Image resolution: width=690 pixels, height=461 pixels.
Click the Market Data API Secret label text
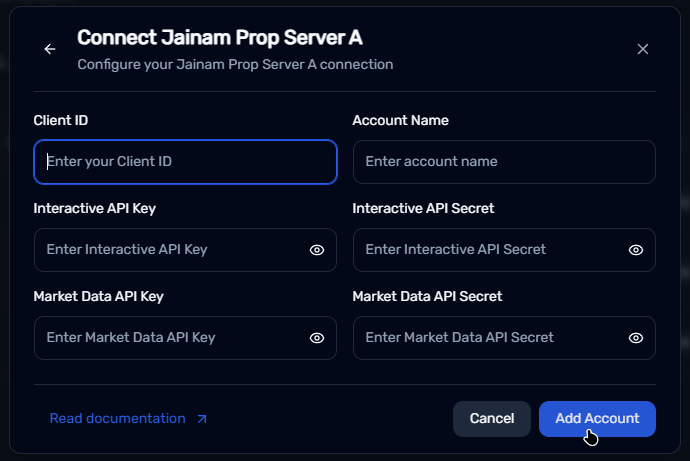coord(427,297)
